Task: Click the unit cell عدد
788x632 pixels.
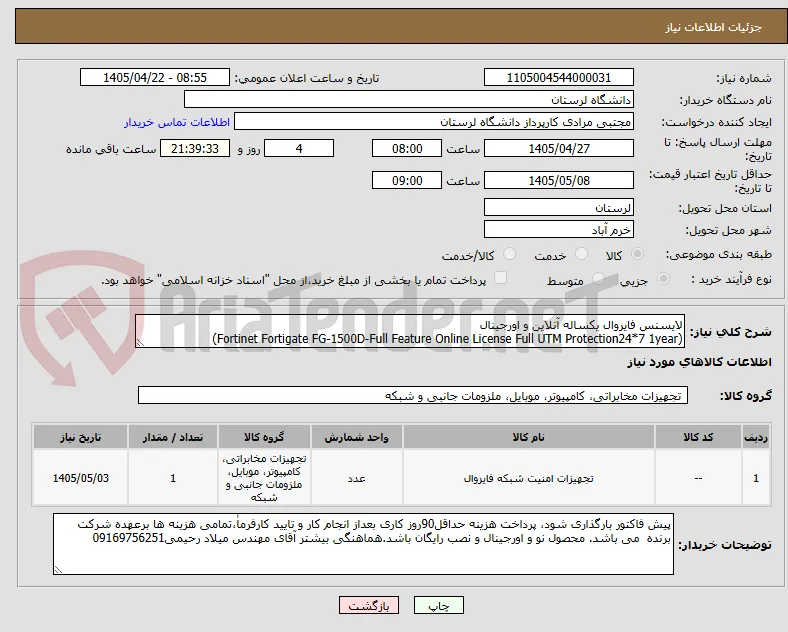Action: (356, 478)
